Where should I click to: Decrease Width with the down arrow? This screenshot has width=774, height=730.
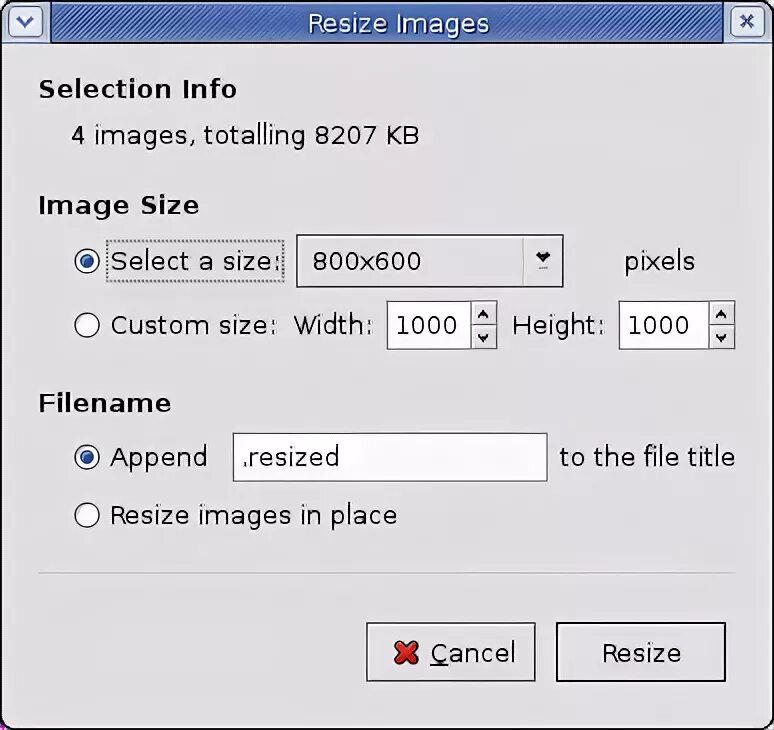point(484,338)
